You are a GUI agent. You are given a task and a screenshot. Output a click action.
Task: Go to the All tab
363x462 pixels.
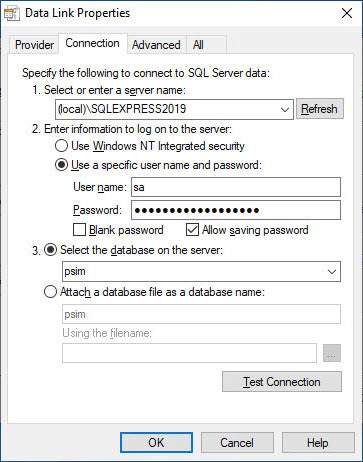point(198,45)
